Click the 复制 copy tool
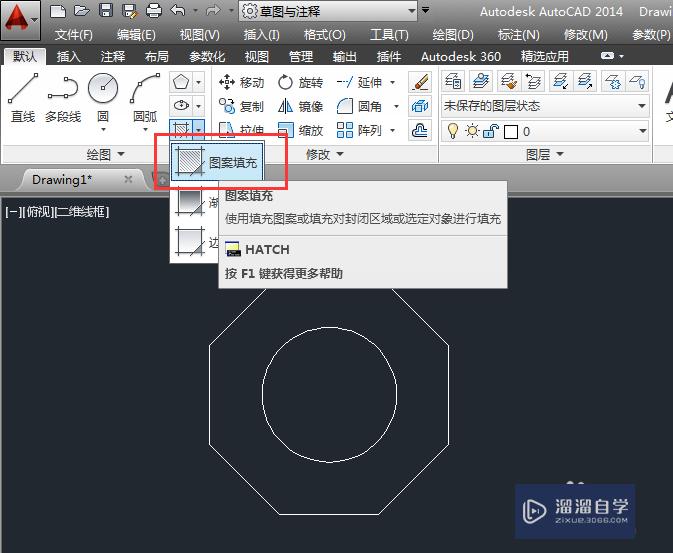 point(241,106)
